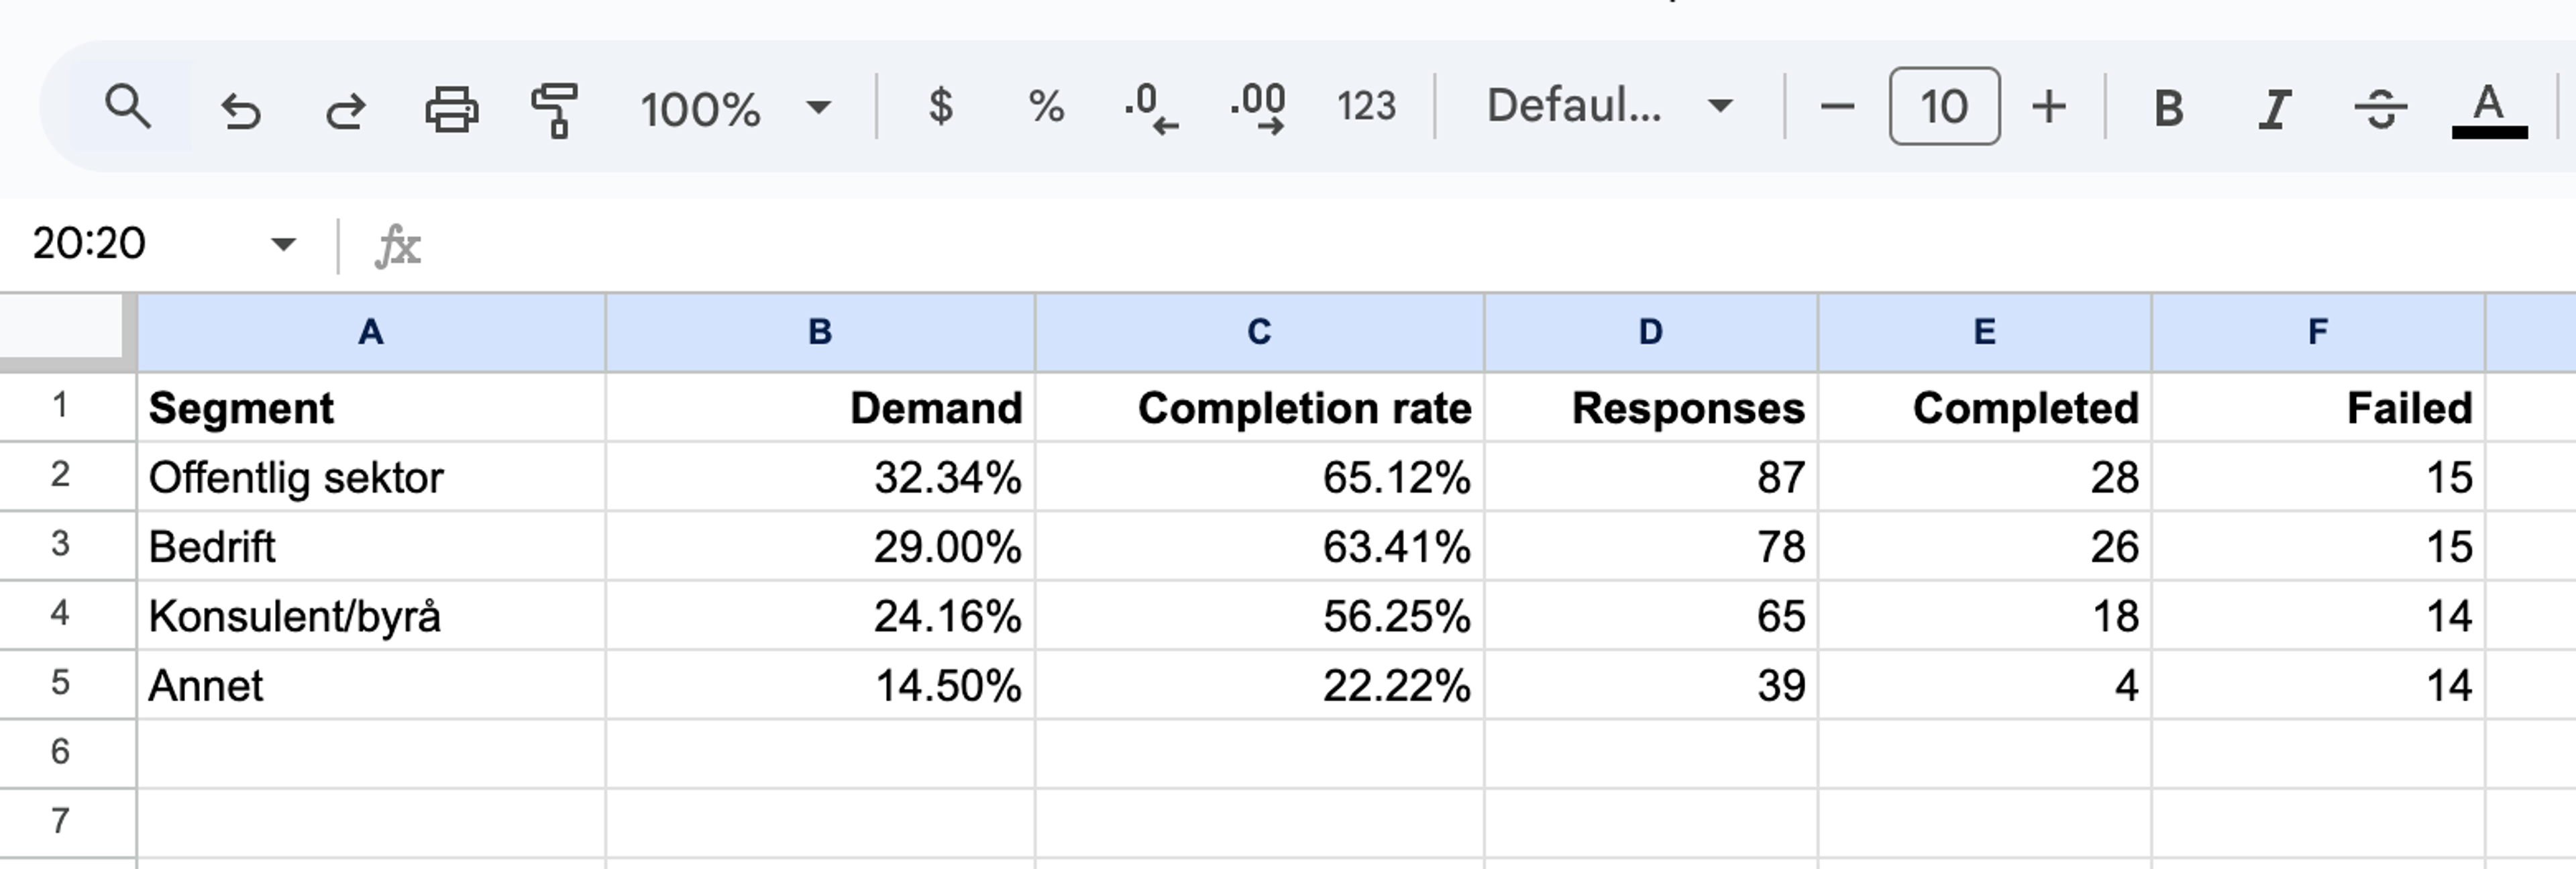The height and width of the screenshot is (869, 2576).
Task: Click the 29.00% demand cell
Action: click(820, 546)
